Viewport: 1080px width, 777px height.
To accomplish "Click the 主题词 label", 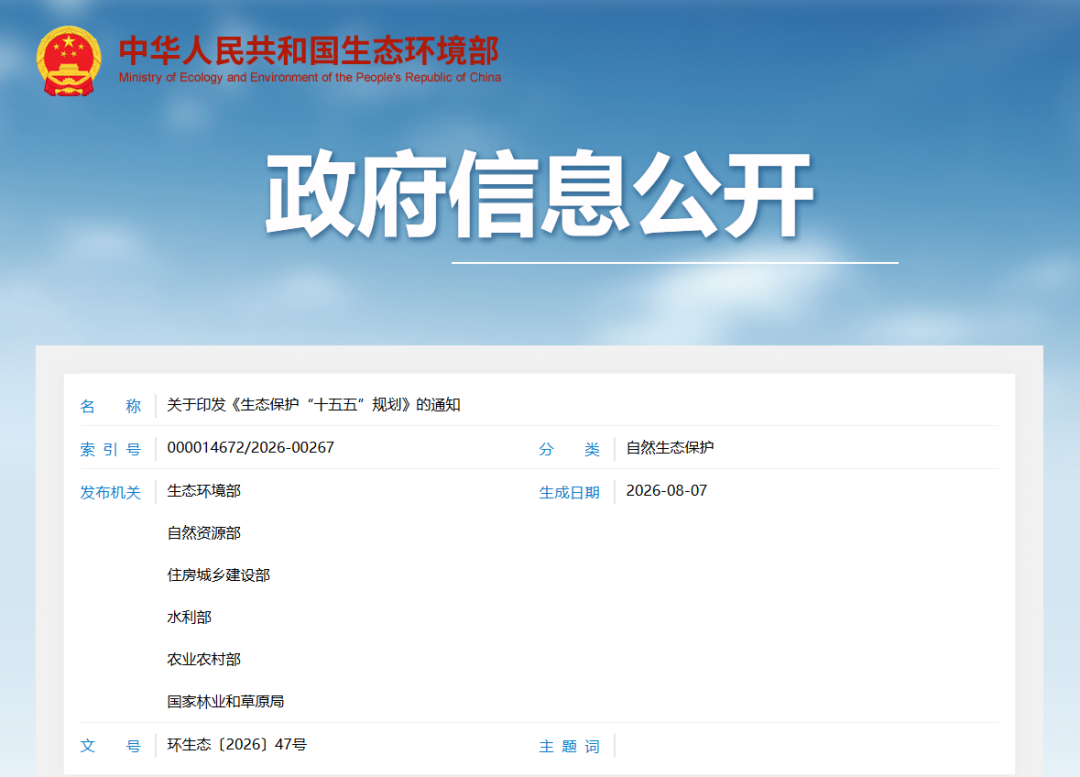I will click(569, 746).
